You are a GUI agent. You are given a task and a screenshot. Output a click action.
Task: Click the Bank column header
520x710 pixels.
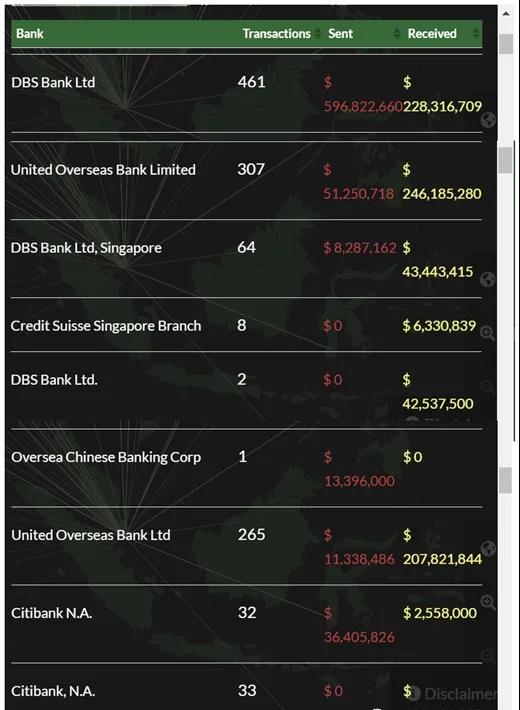[30, 34]
